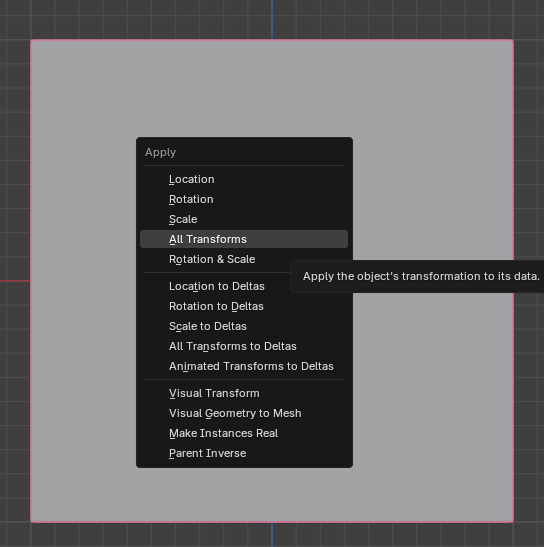Image resolution: width=544 pixels, height=547 pixels.
Task: Click the tooltip about object's transformation
Action: (417, 276)
